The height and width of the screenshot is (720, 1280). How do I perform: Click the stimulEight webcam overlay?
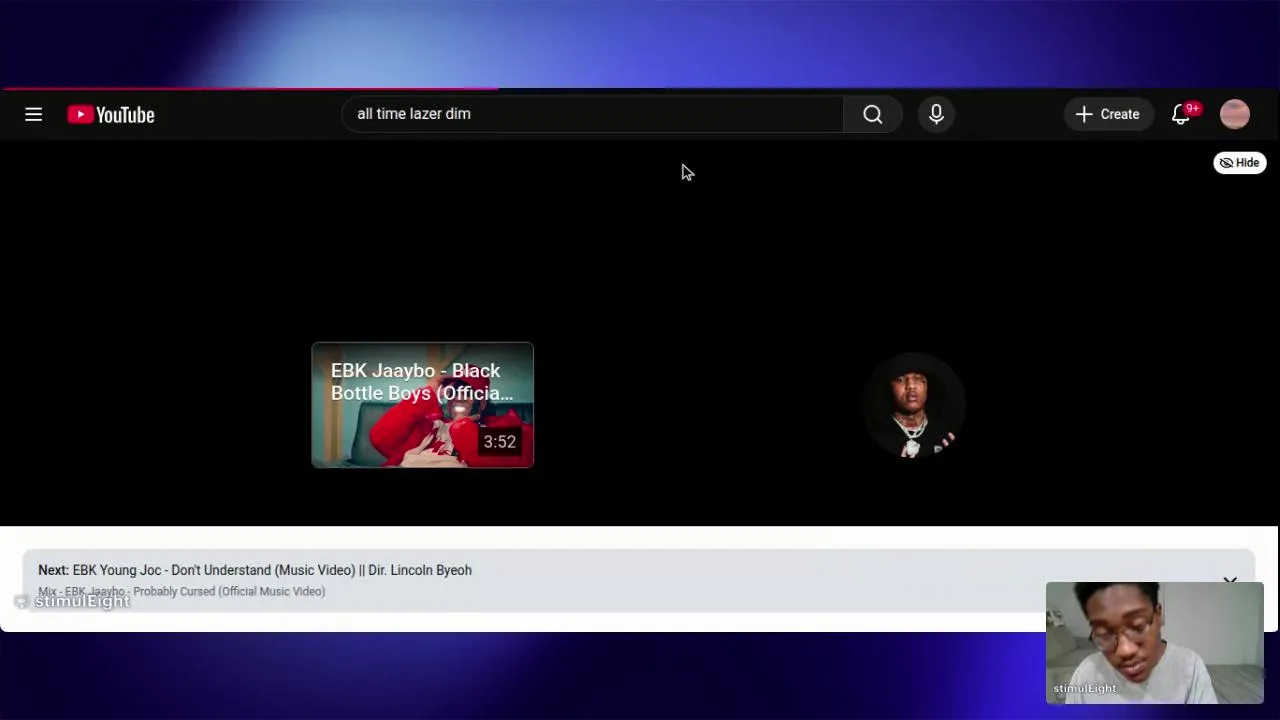pos(1155,642)
